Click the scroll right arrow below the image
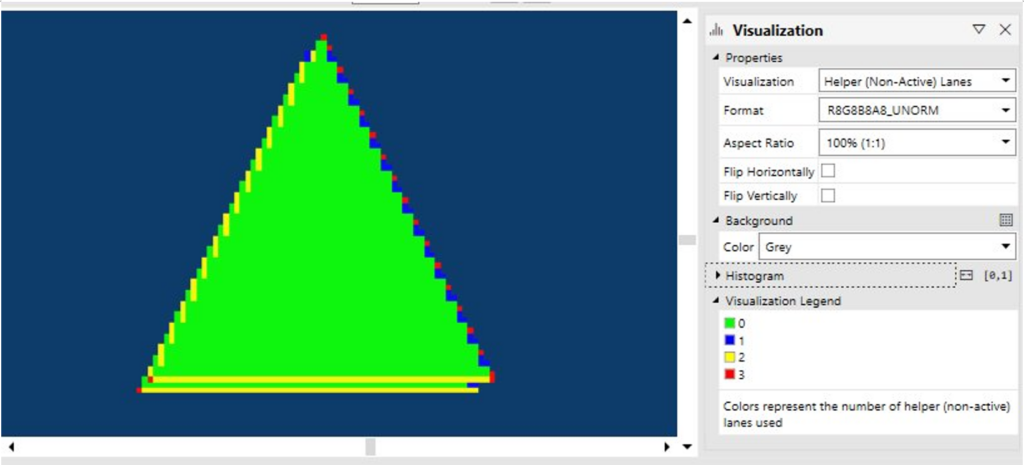1024x465 pixels. pos(668,446)
